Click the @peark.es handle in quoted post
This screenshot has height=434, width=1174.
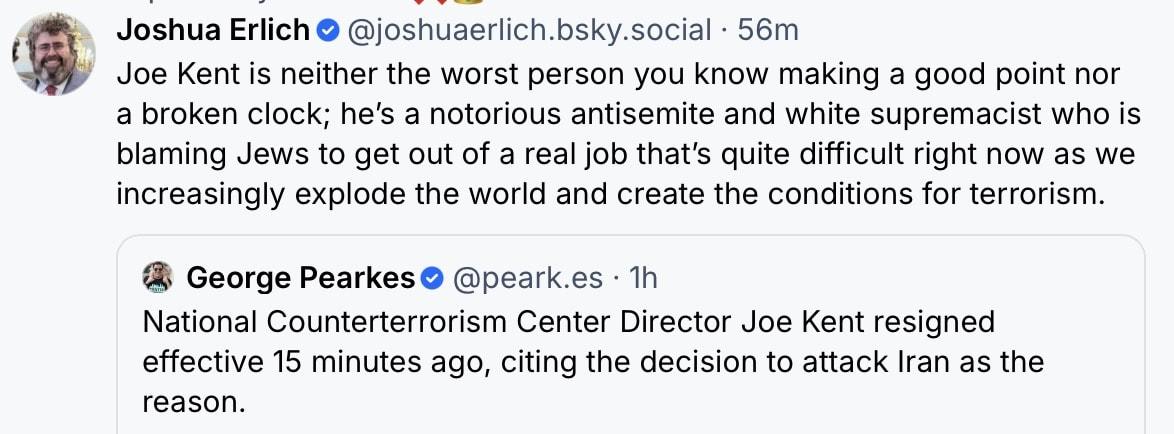coord(528,277)
